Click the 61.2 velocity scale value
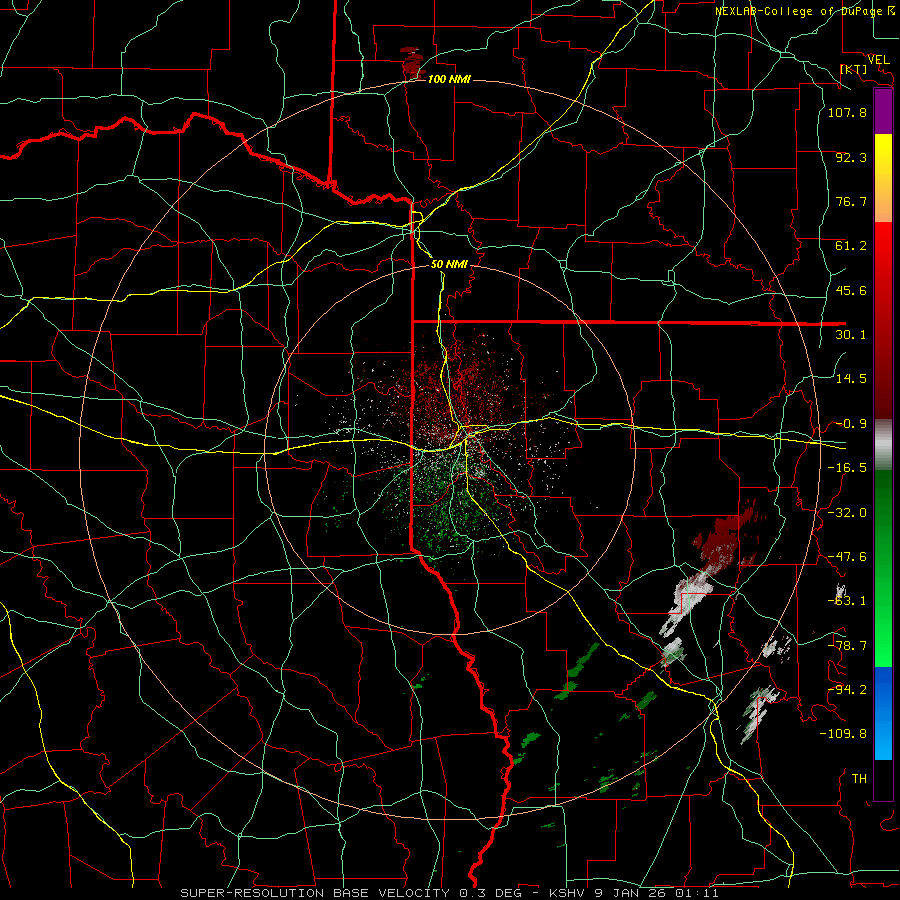The width and height of the screenshot is (900, 900). [x=851, y=246]
